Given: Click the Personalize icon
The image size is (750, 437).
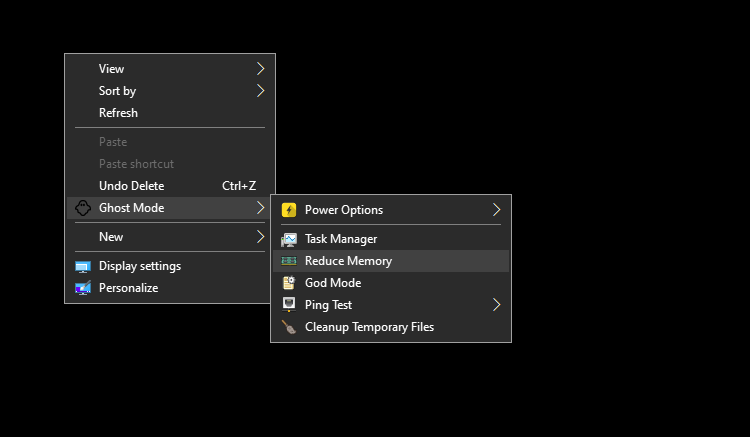Looking at the screenshot, I should pos(83,288).
